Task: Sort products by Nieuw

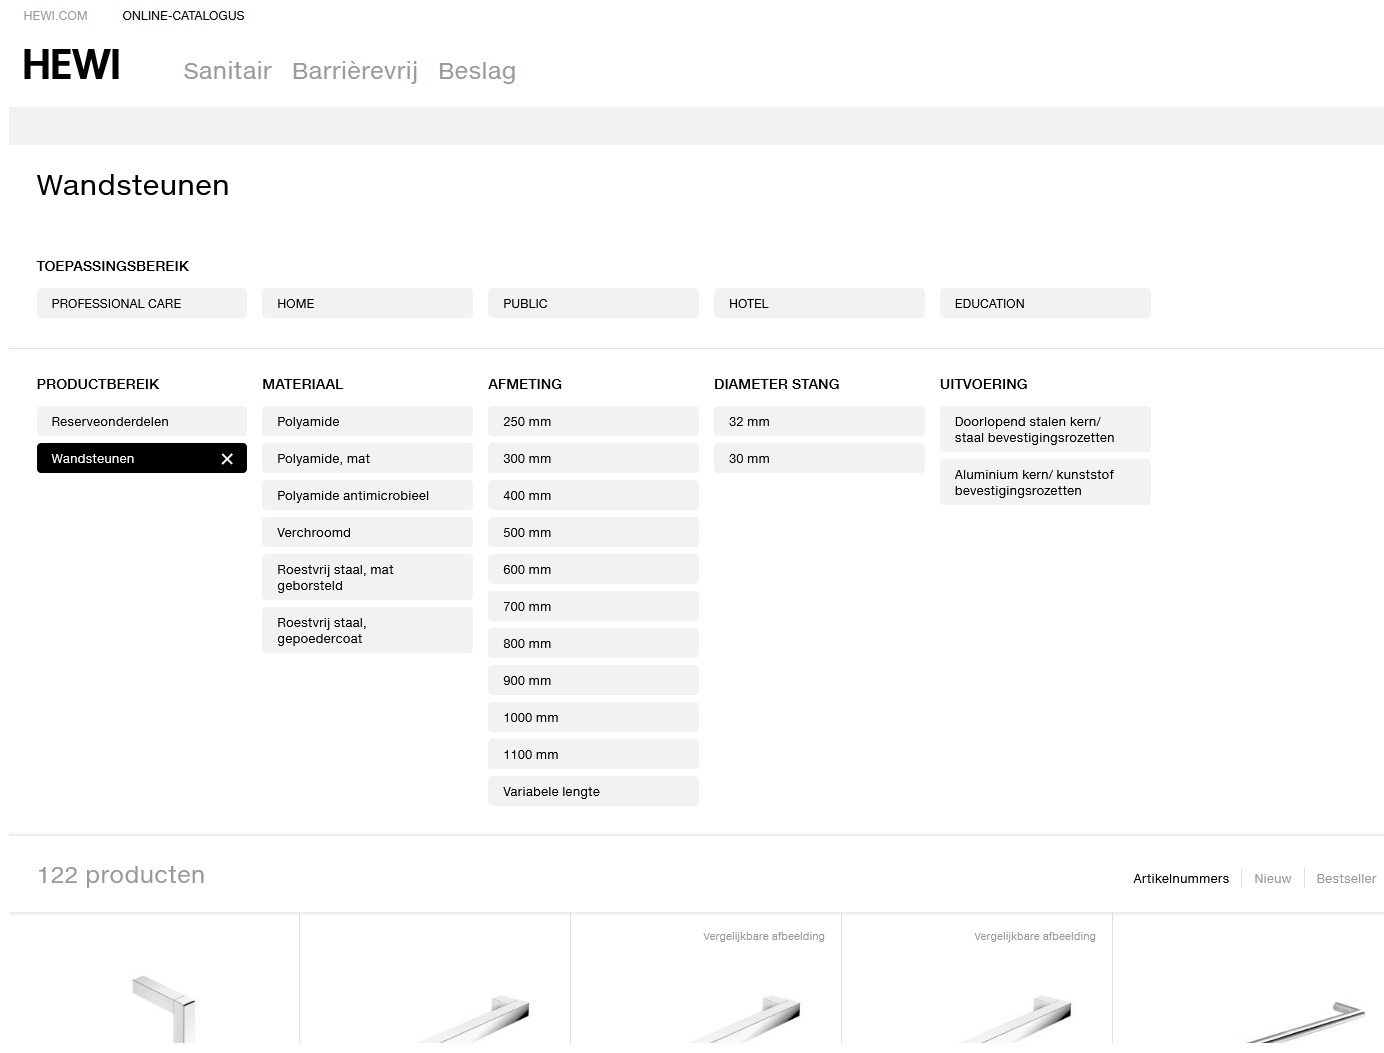Action: pos(1272,879)
